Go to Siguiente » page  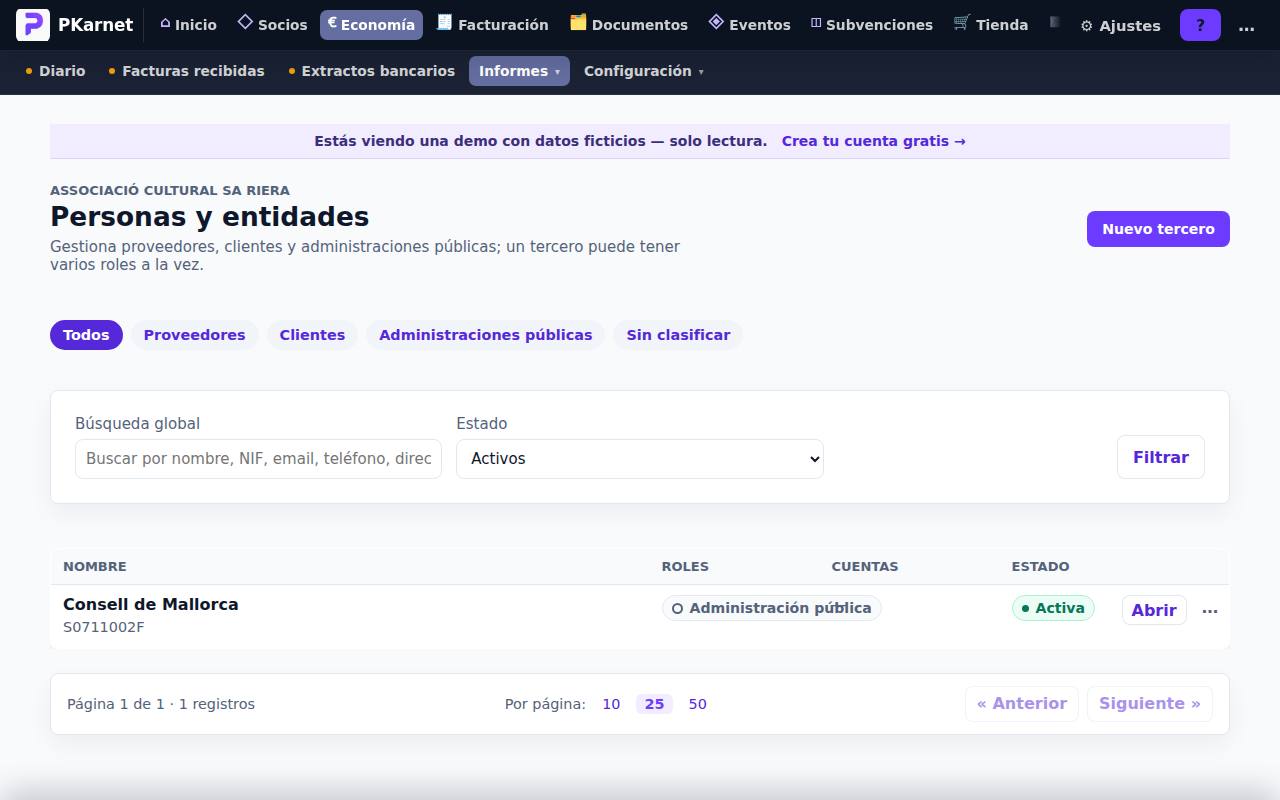[x=1149, y=704]
